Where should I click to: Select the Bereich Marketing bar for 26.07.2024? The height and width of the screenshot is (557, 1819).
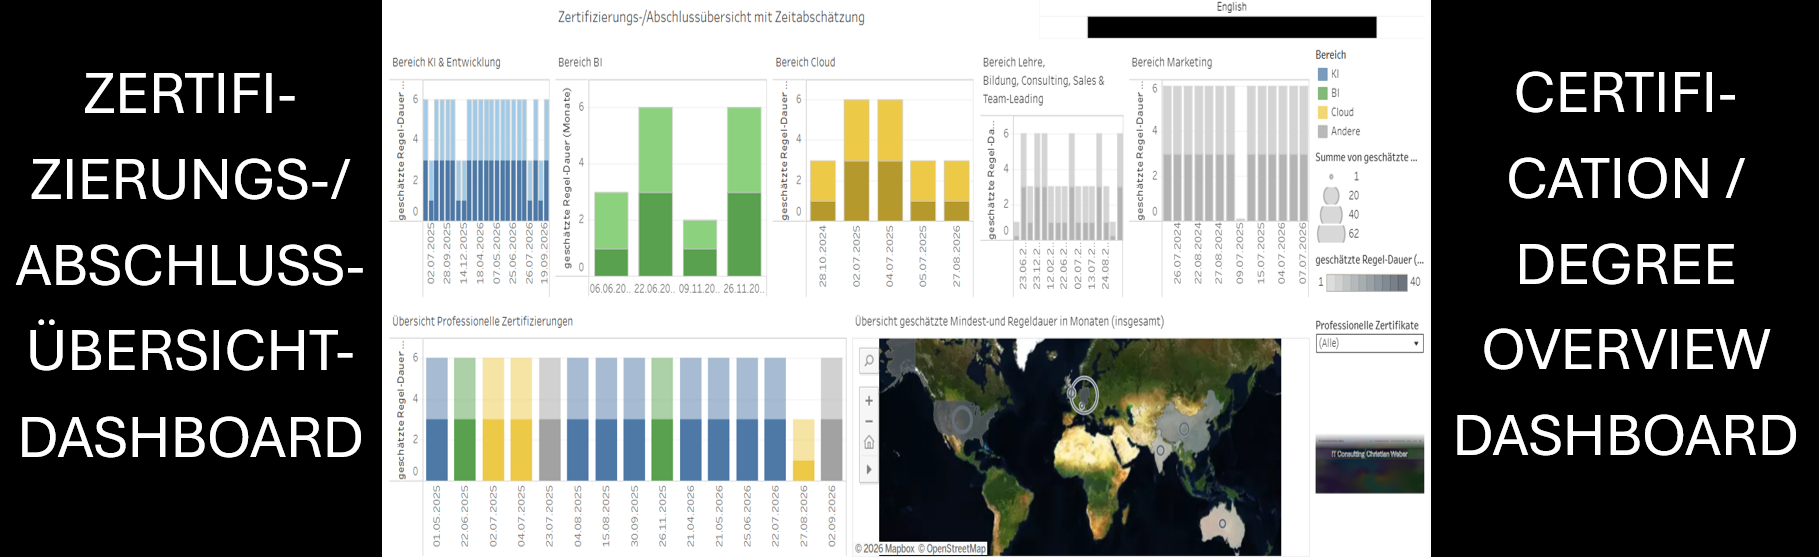[x=1177, y=153]
